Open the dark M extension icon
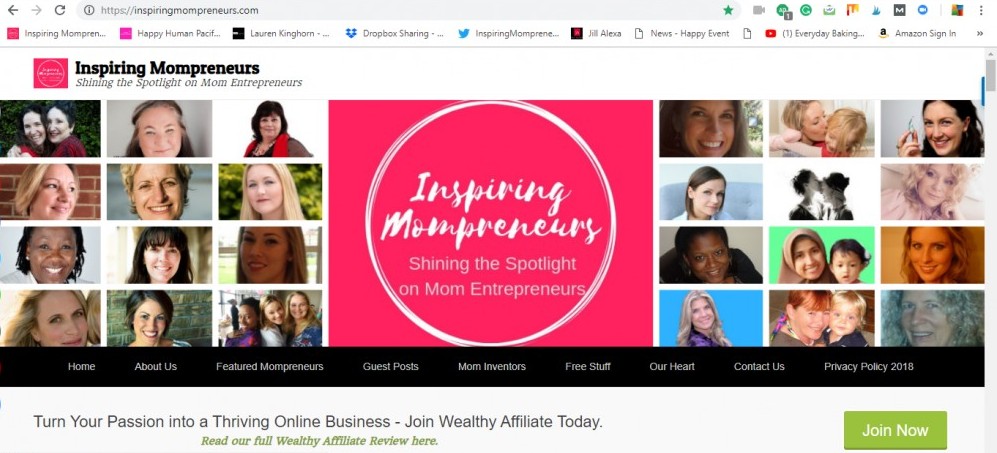Viewport: 997px width, 453px height. pos(899,10)
